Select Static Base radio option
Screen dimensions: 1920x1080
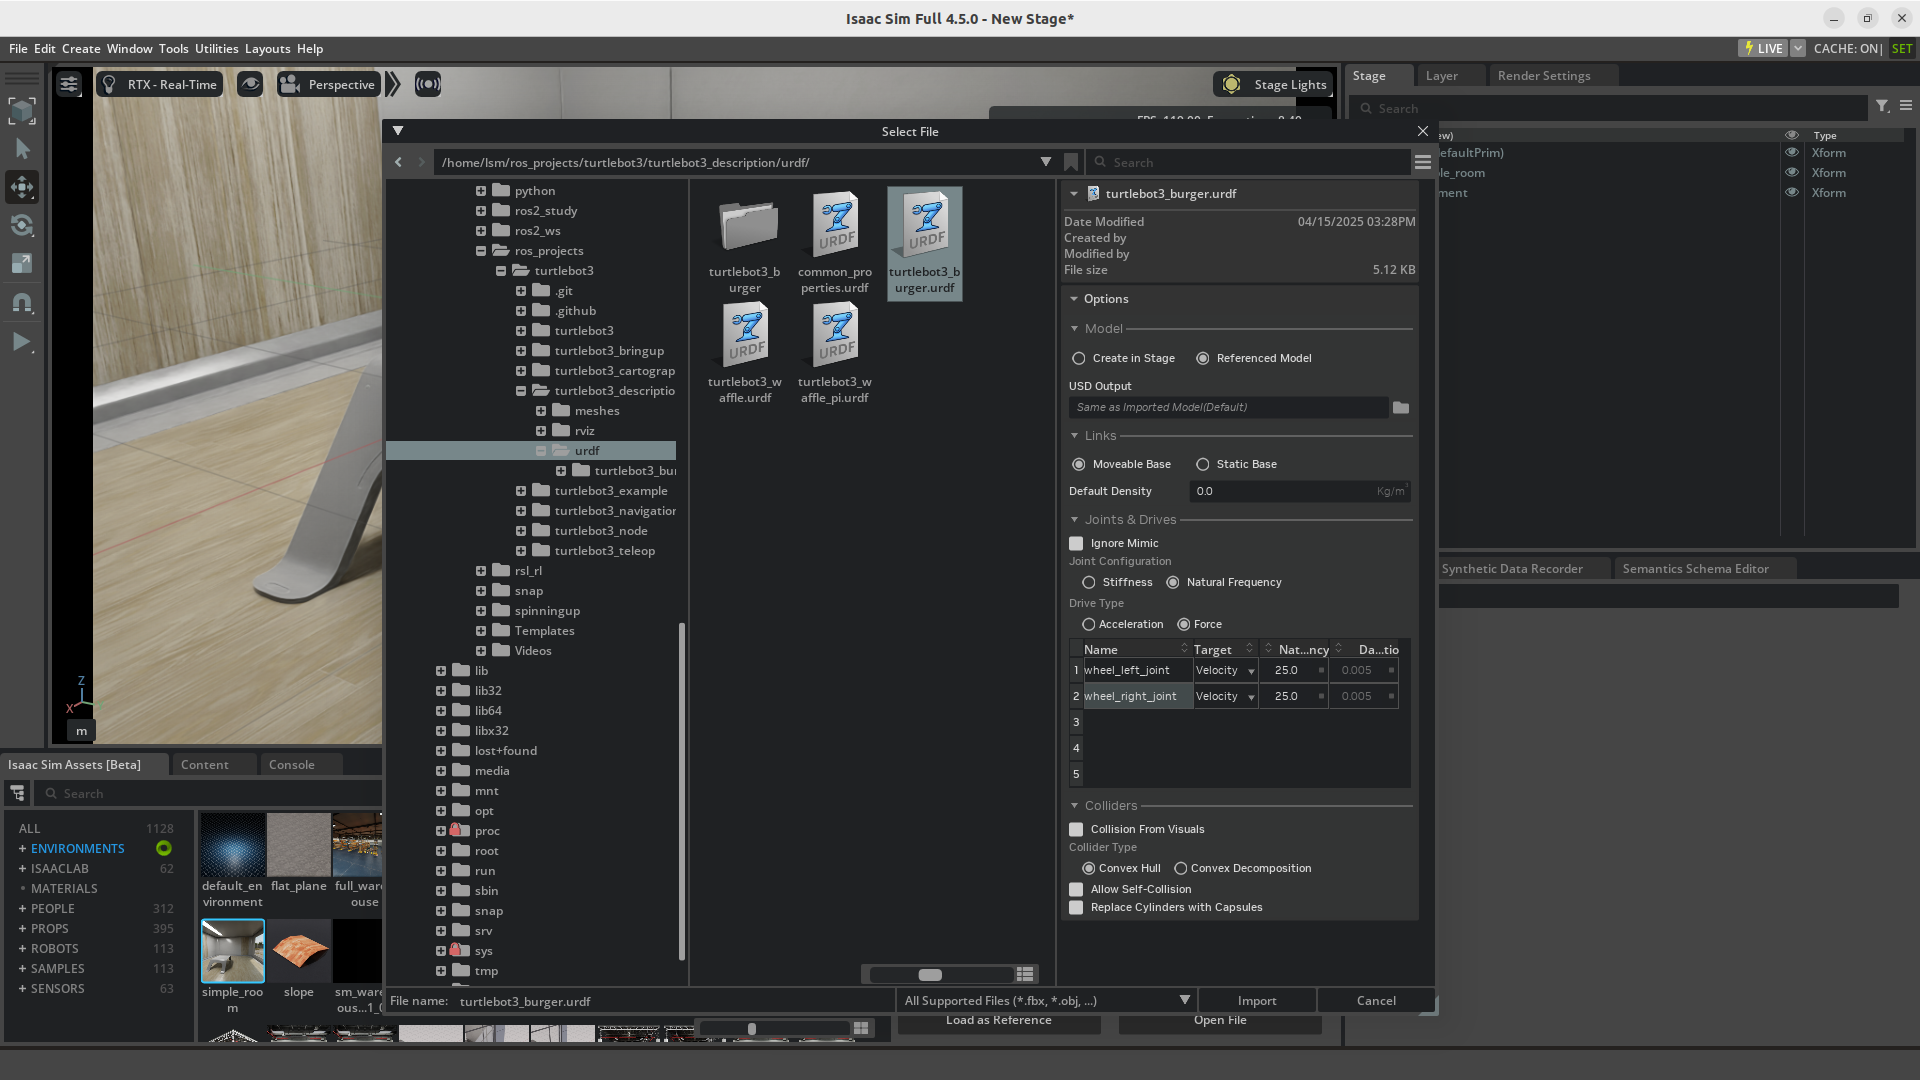point(1203,464)
